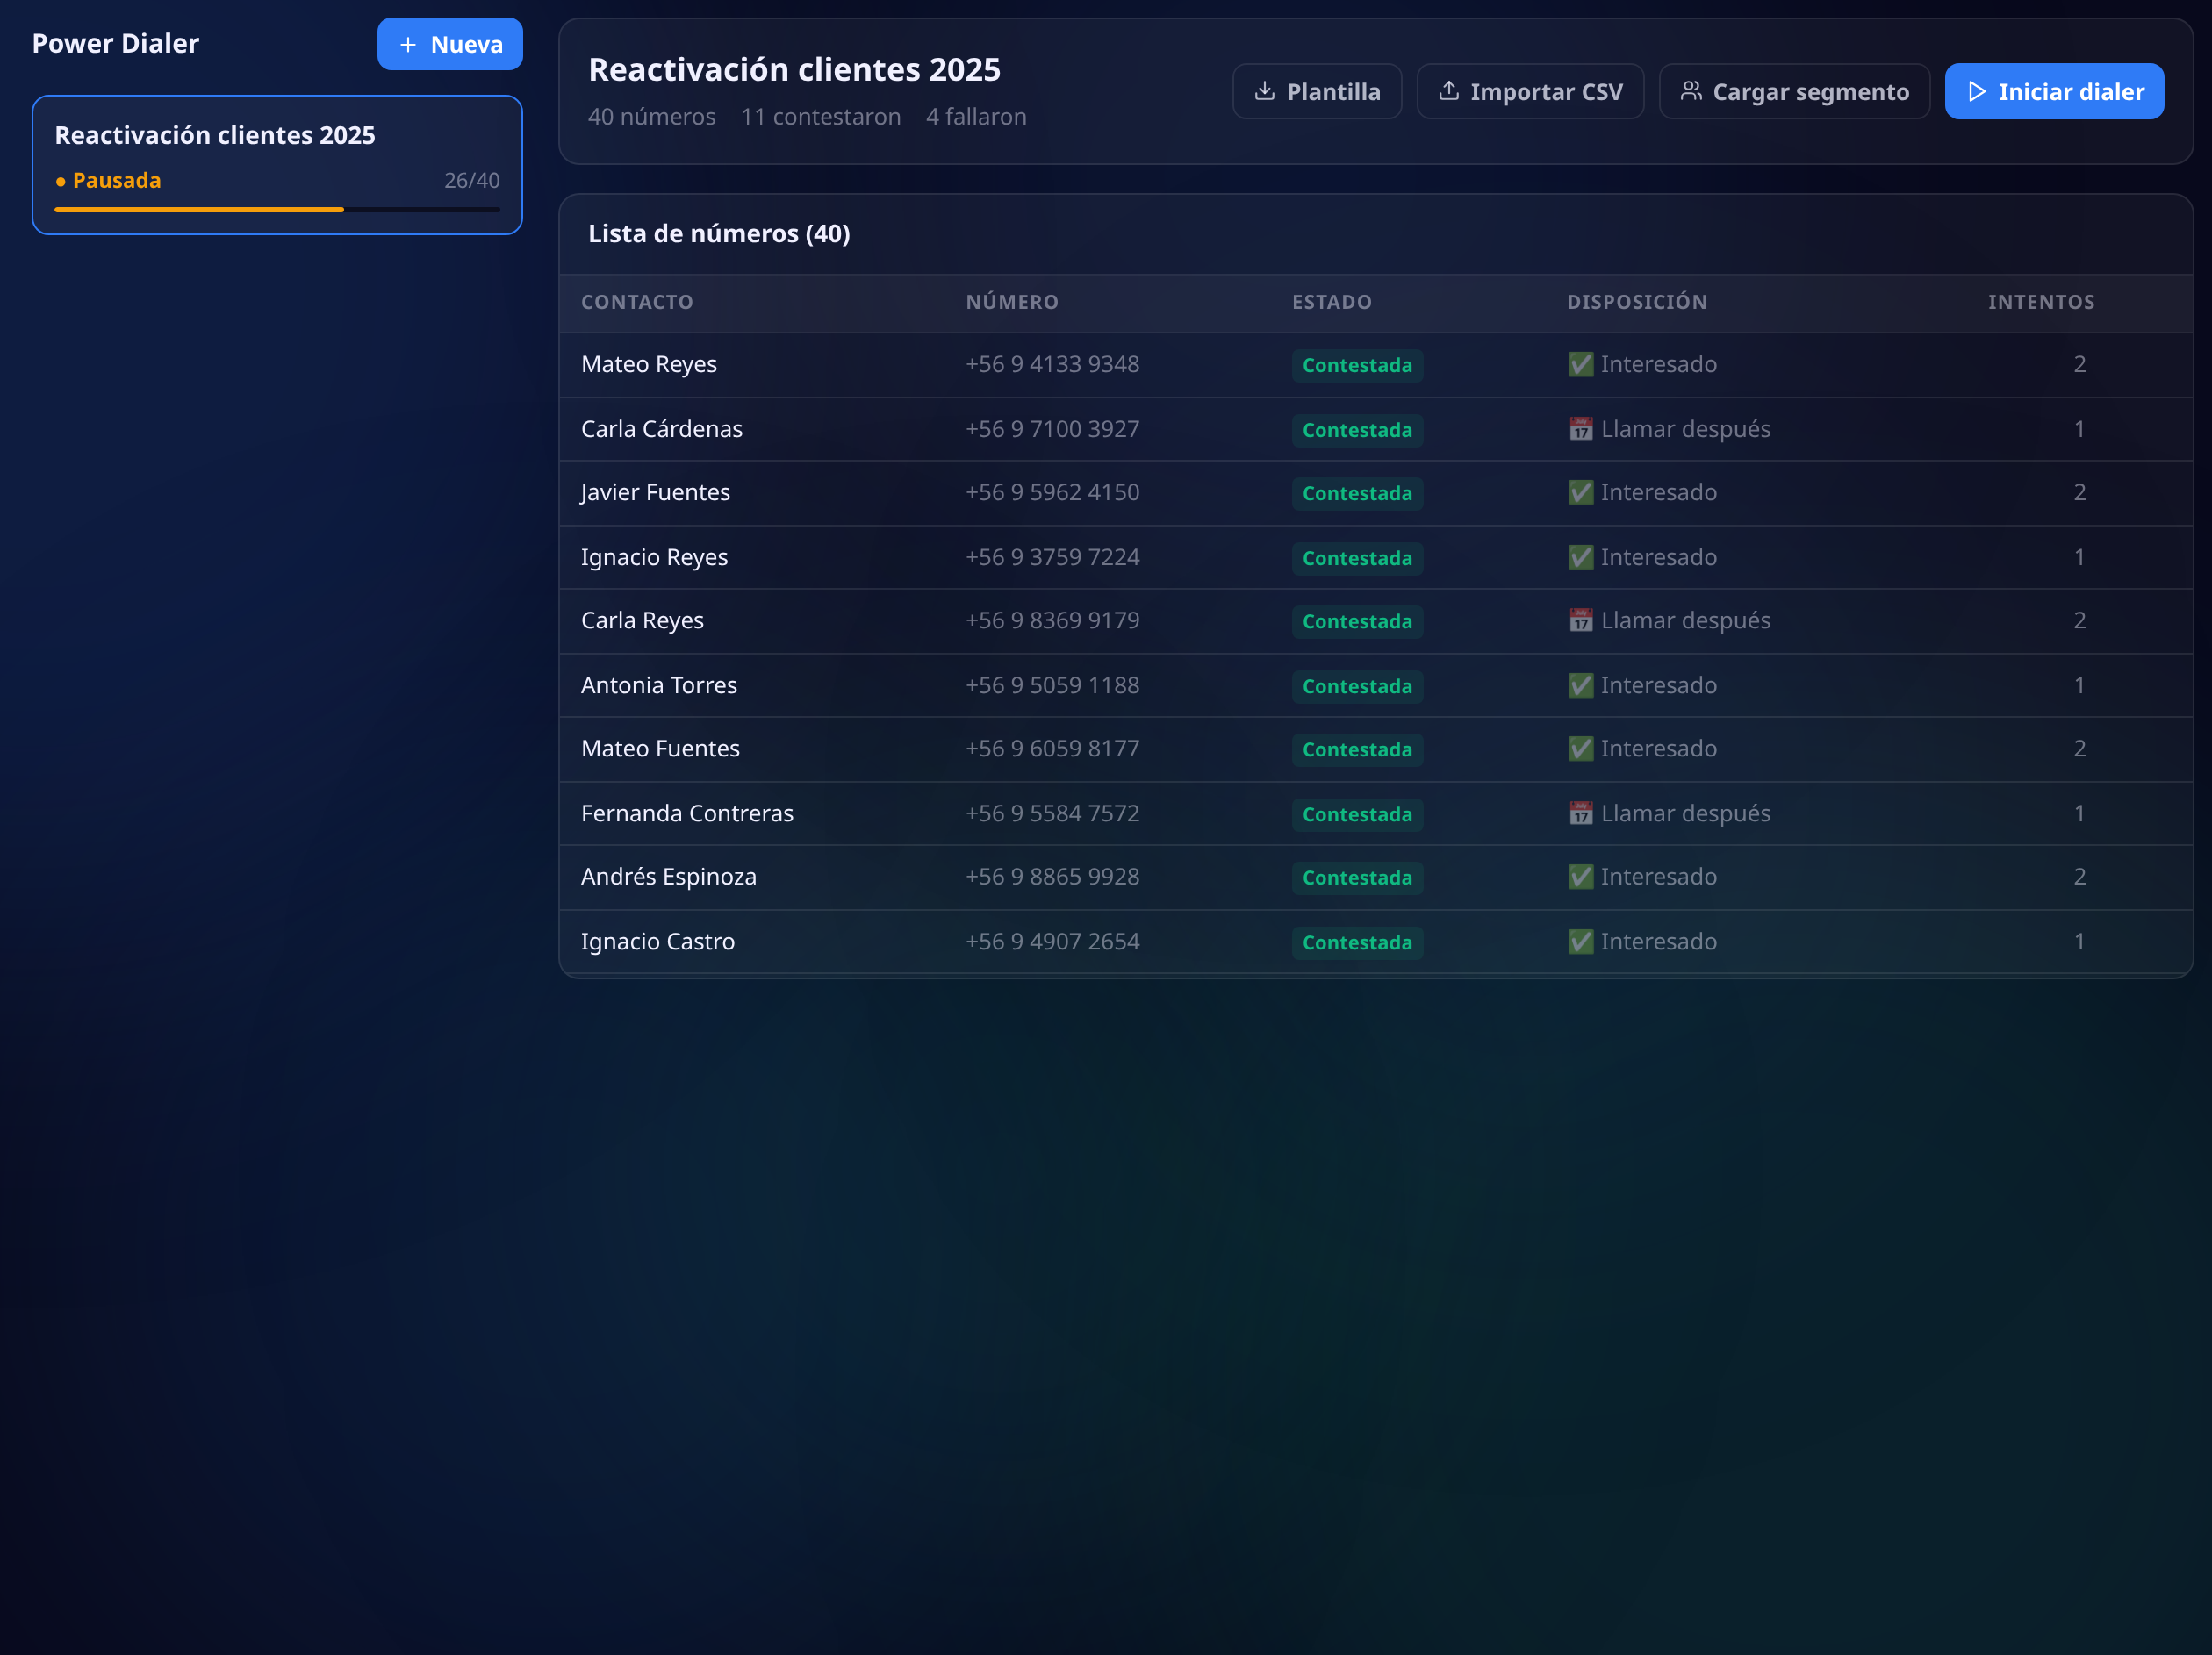
Task: Click the 11 contestaron stat
Action: pos(820,117)
